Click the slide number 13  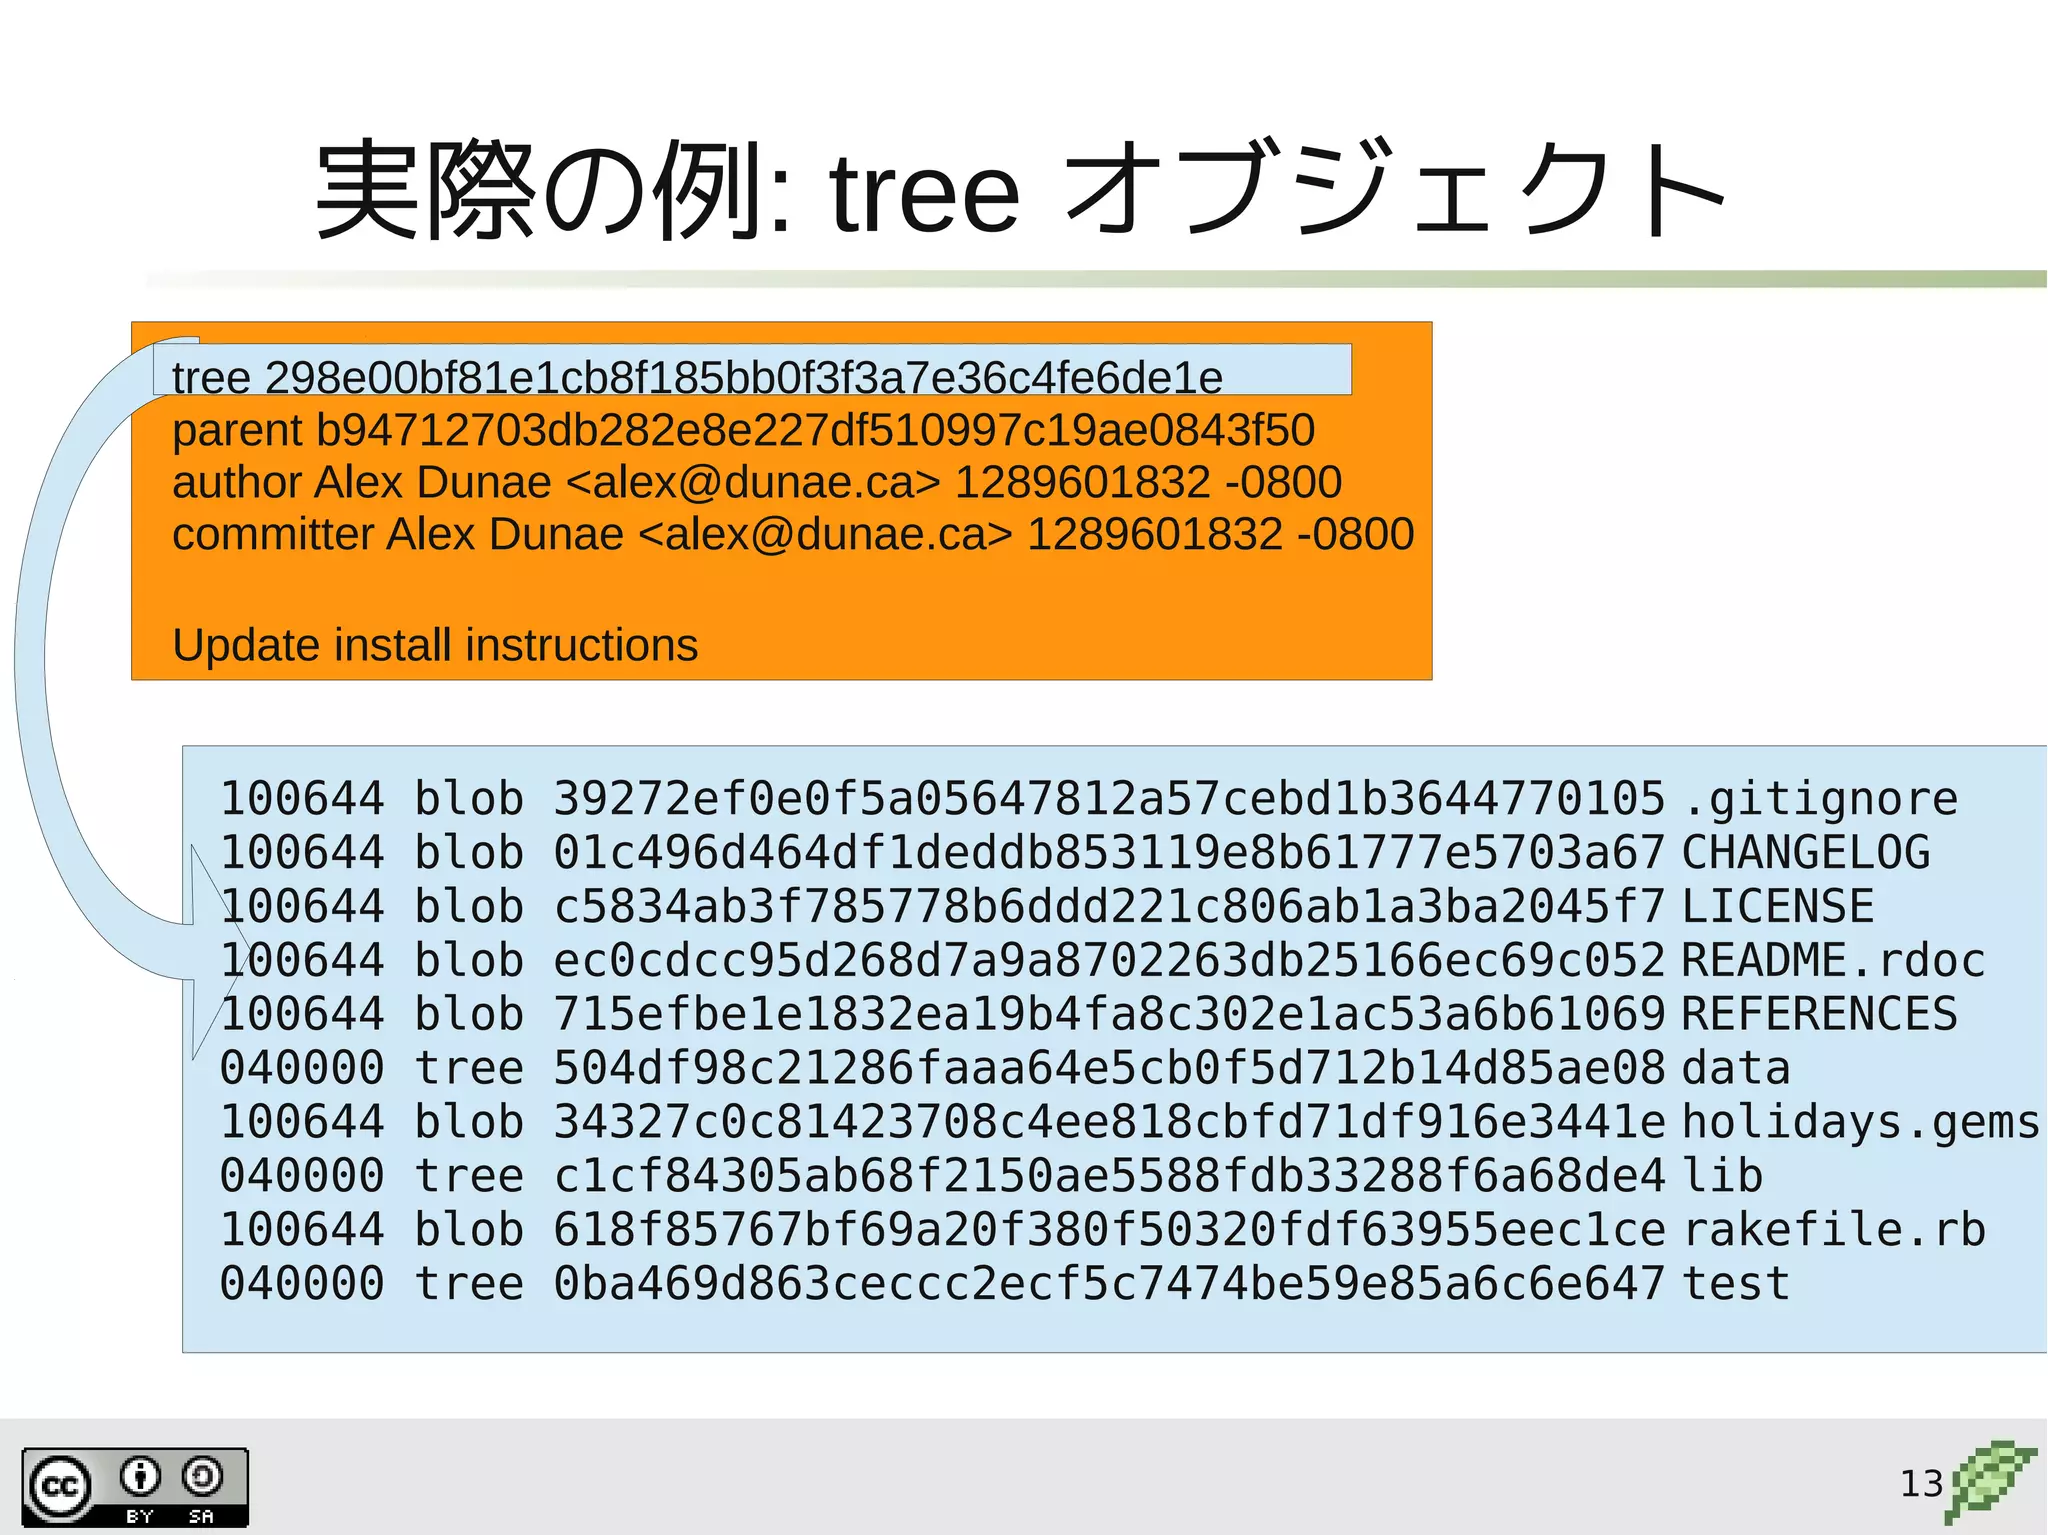point(1921,1483)
